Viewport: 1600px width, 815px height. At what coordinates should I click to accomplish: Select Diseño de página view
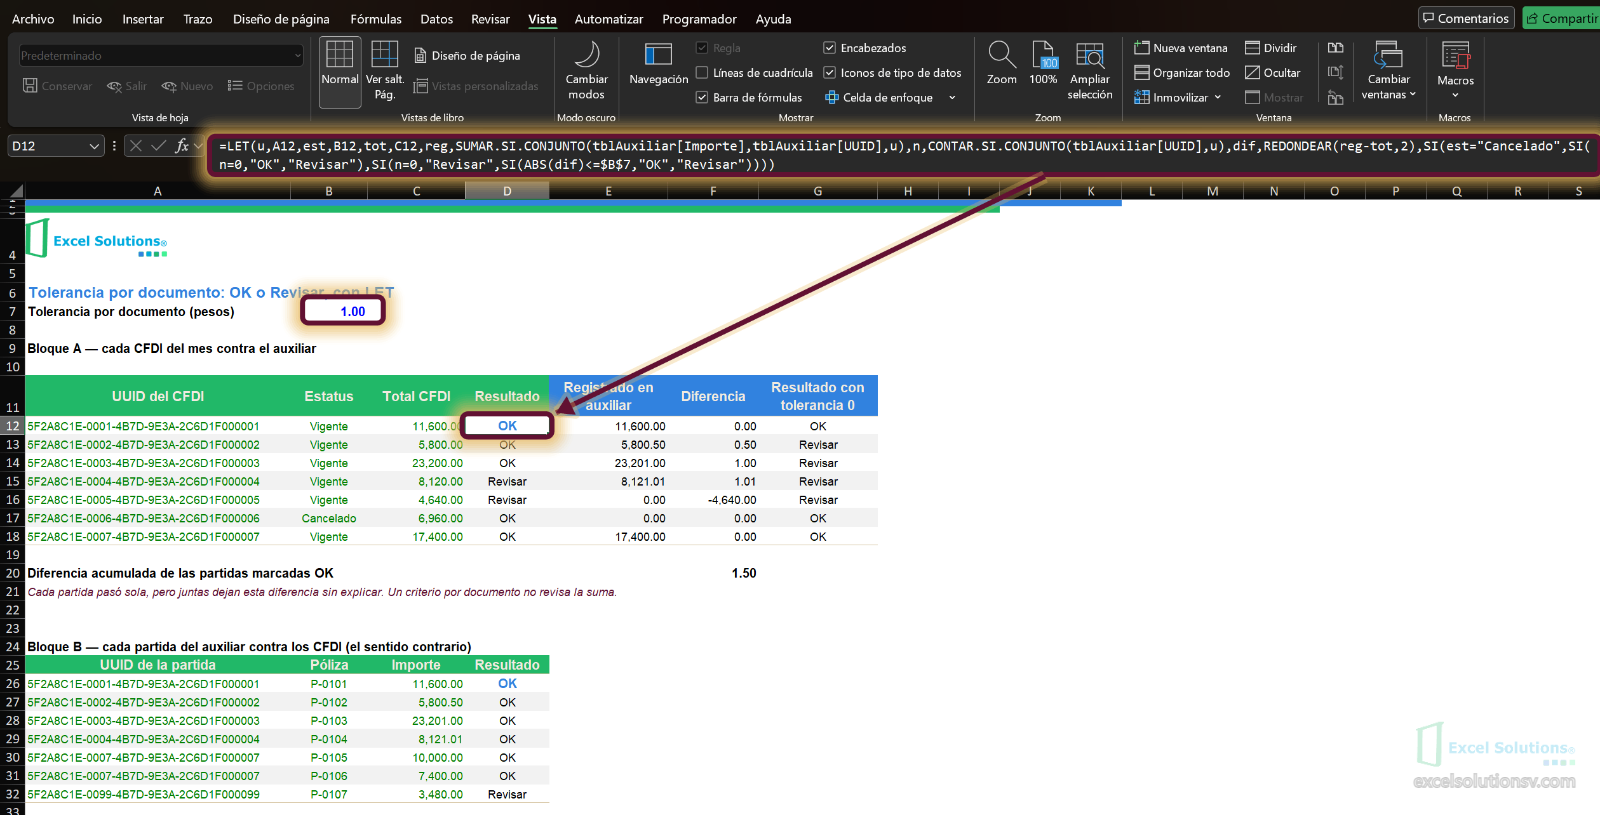click(x=467, y=56)
